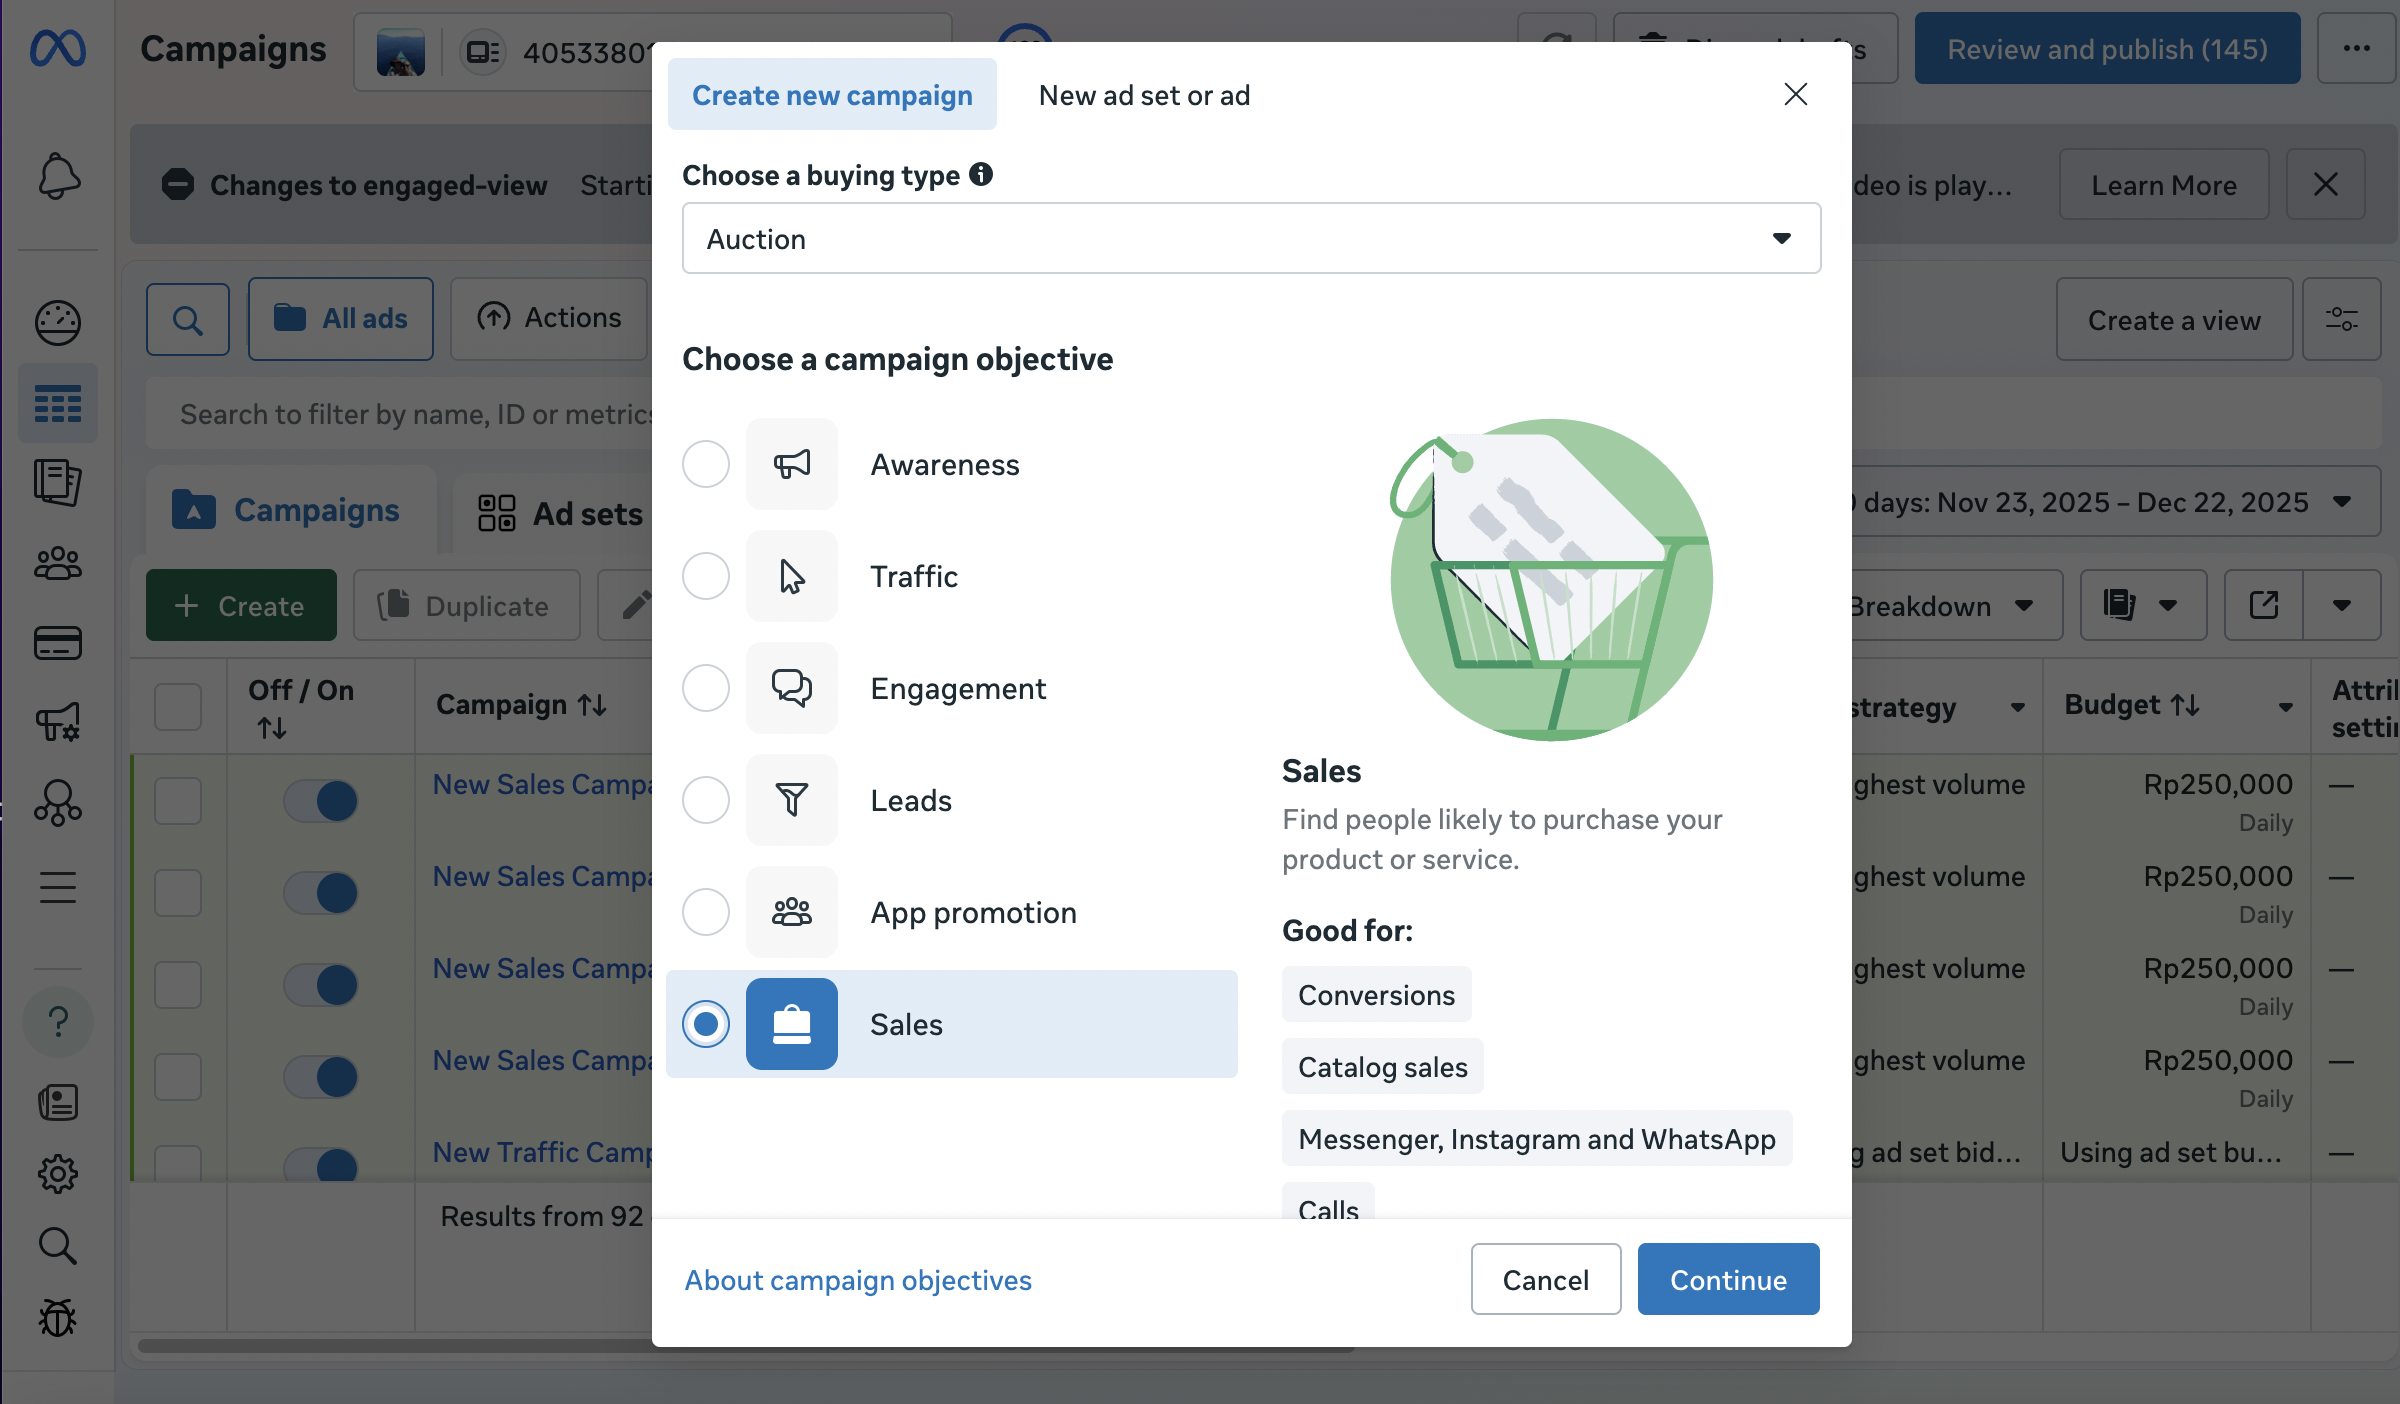Viewport: 2400px width, 1404px height.
Task: Open the Auction buying type dropdown
Action: pyautogui.click(x=1251, y=238)
